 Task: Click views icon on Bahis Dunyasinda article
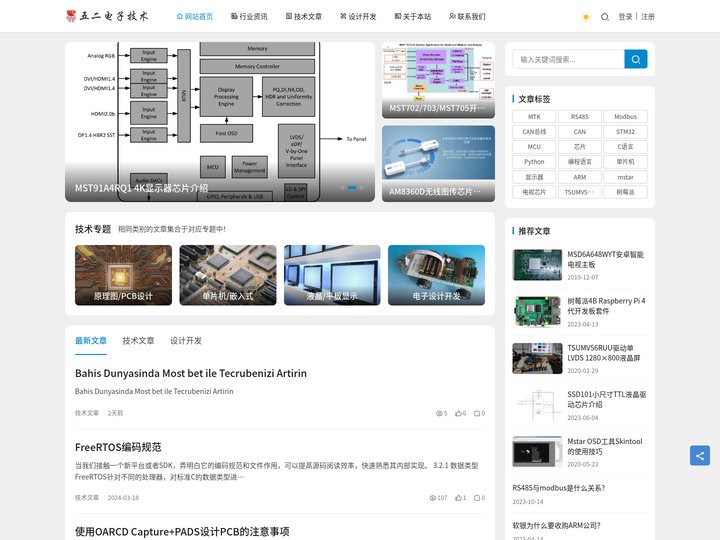point(439,413)
